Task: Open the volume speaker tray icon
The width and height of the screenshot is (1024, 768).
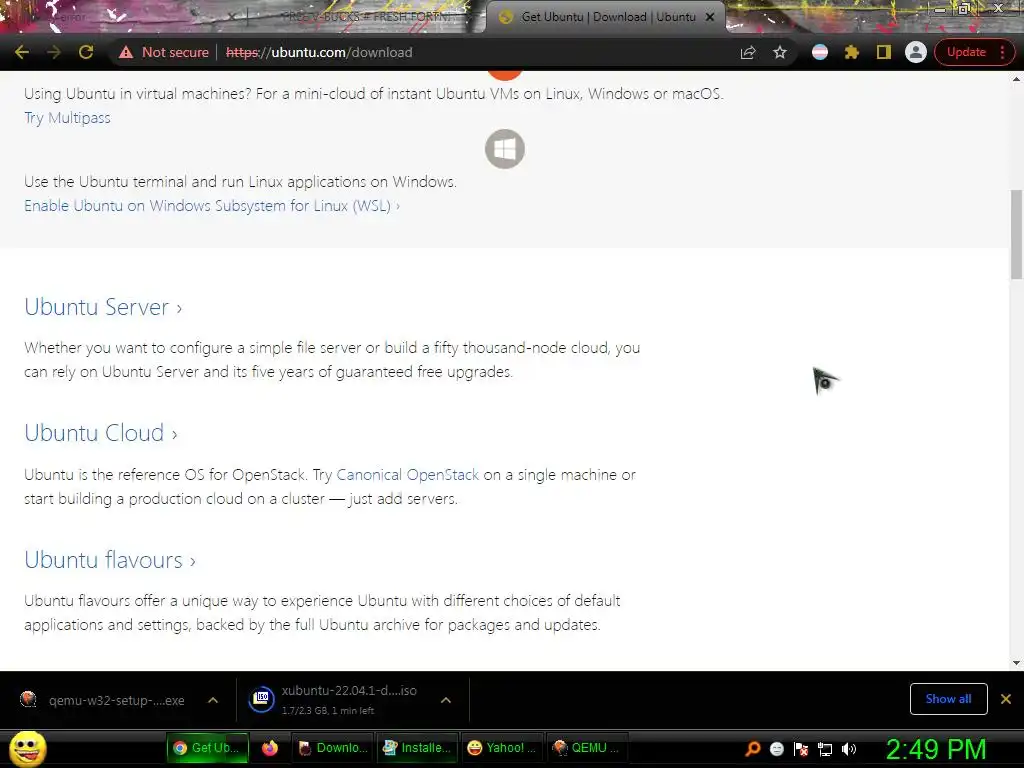Action: [x=849, y=749]
